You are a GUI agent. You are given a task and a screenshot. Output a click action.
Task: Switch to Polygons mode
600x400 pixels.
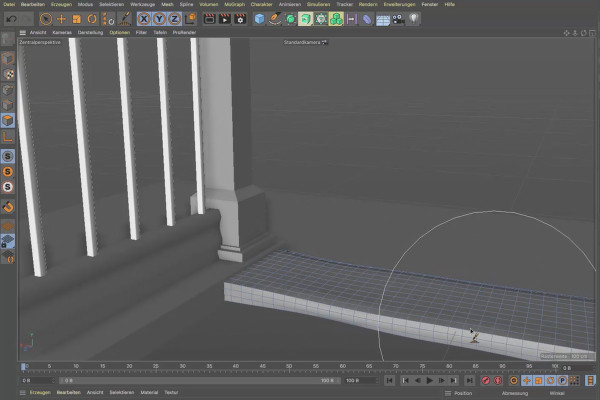coord(8,121)
